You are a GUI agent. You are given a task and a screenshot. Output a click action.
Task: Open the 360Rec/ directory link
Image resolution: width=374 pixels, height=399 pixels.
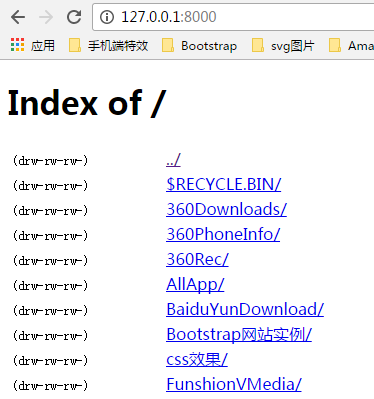pos(197,259)
